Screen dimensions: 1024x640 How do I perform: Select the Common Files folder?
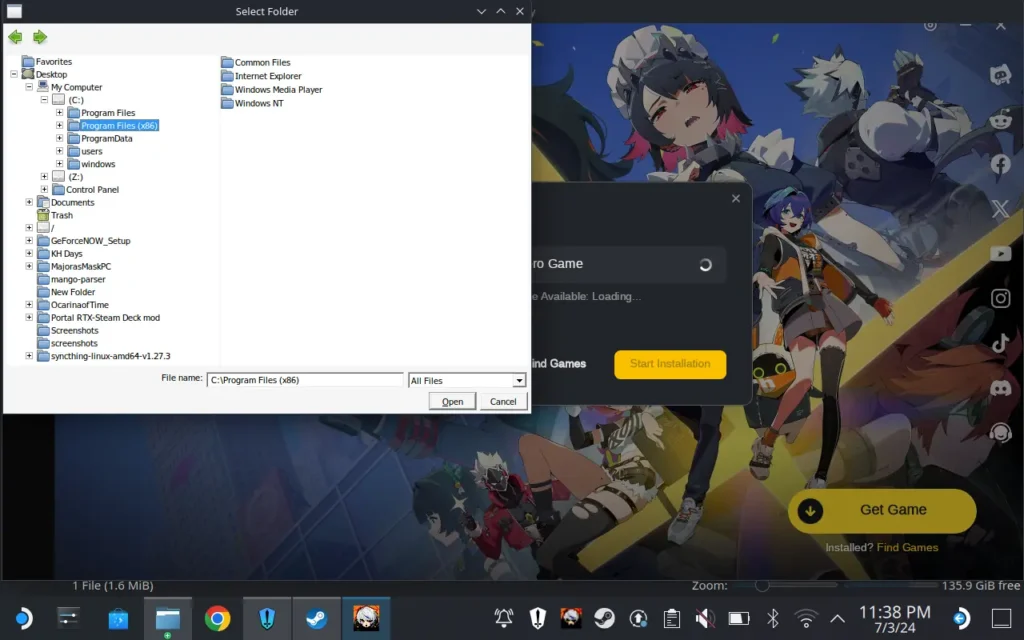263,63
